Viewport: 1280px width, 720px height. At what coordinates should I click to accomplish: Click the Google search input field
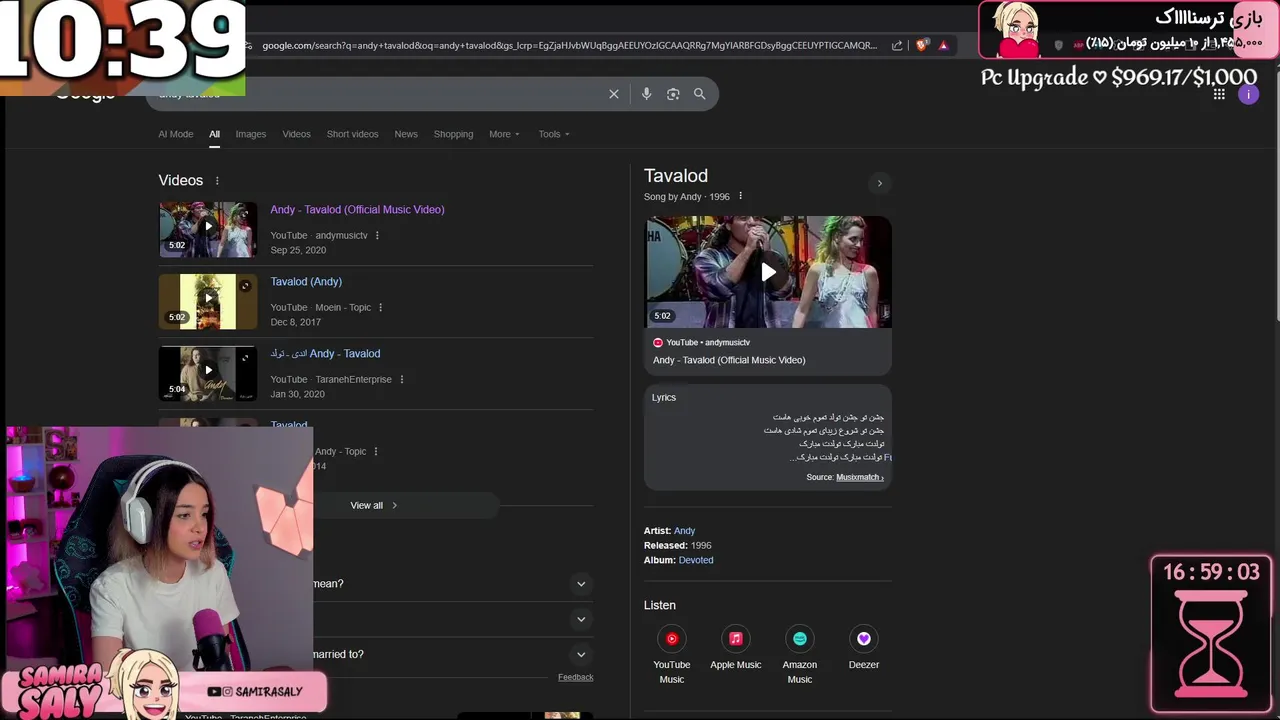[x=380, y=94]
